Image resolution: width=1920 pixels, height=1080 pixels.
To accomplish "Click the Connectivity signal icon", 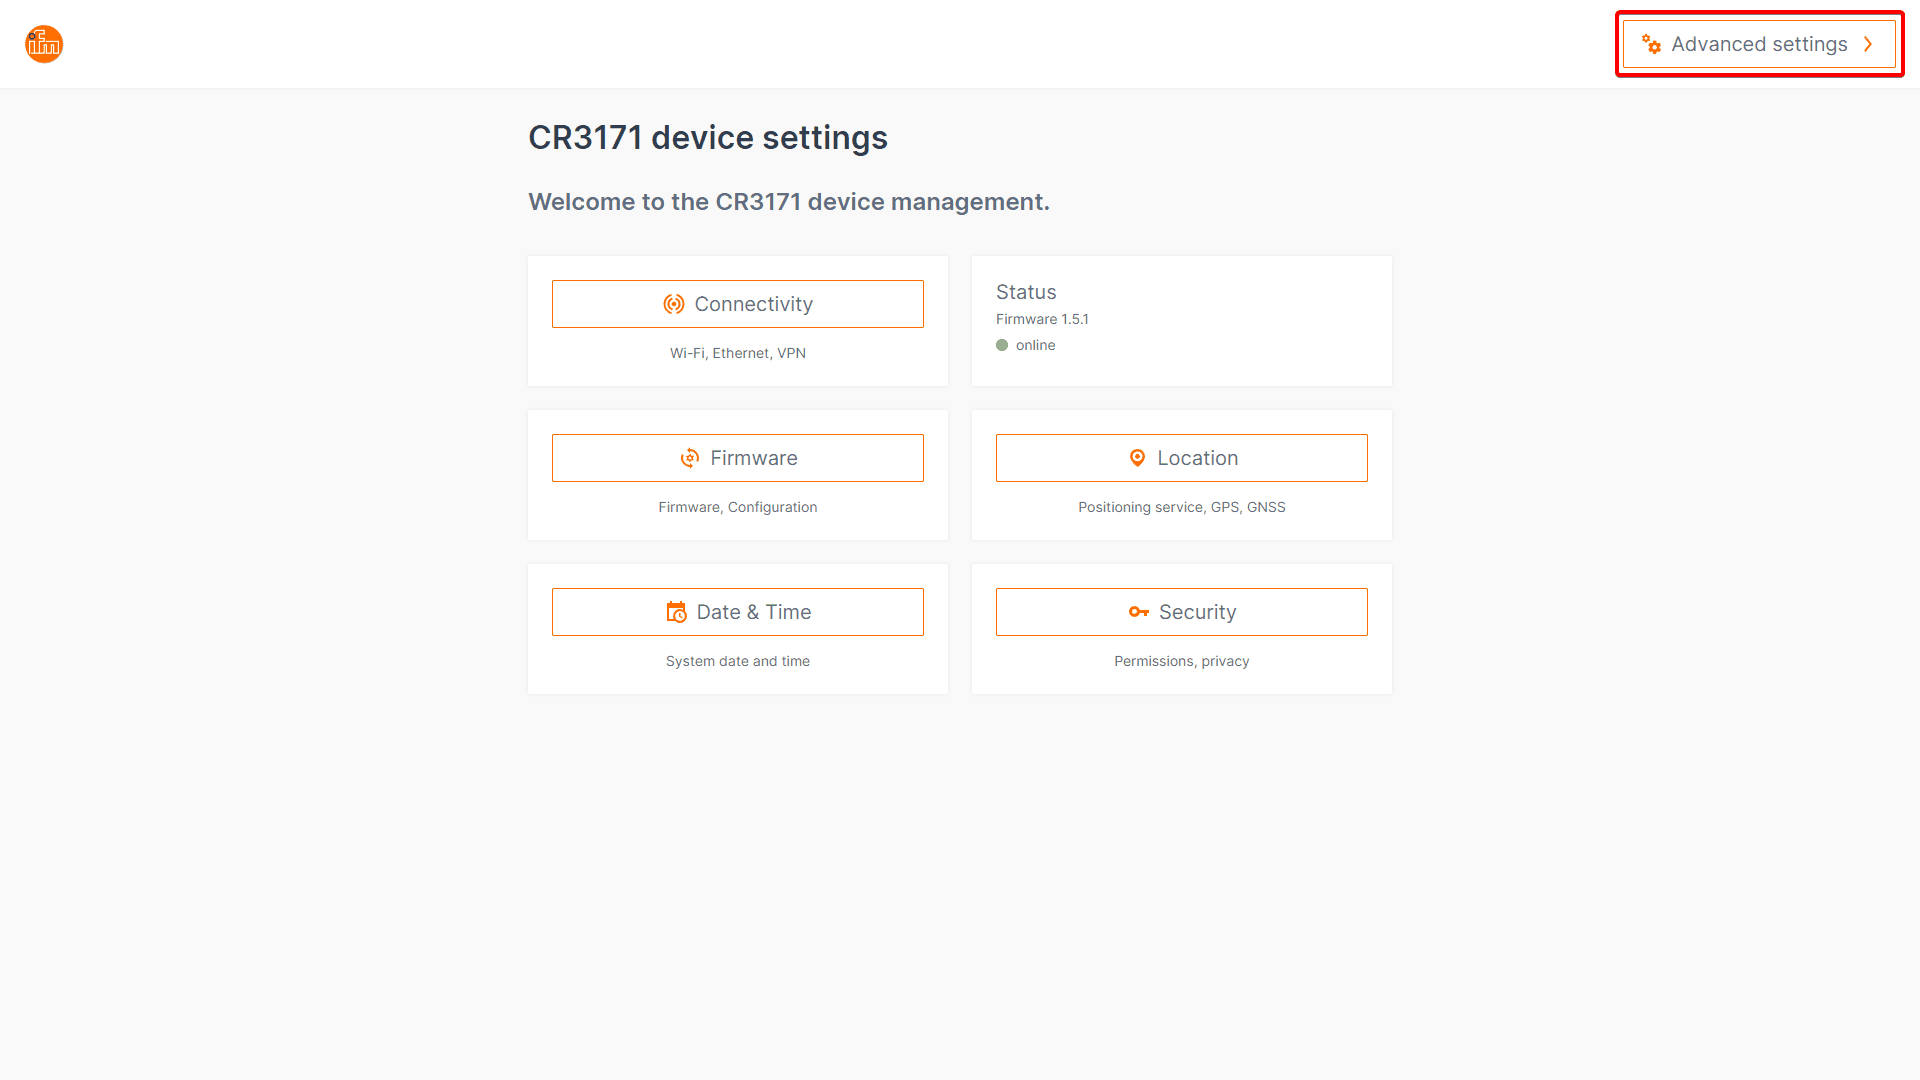I will 674,304.
